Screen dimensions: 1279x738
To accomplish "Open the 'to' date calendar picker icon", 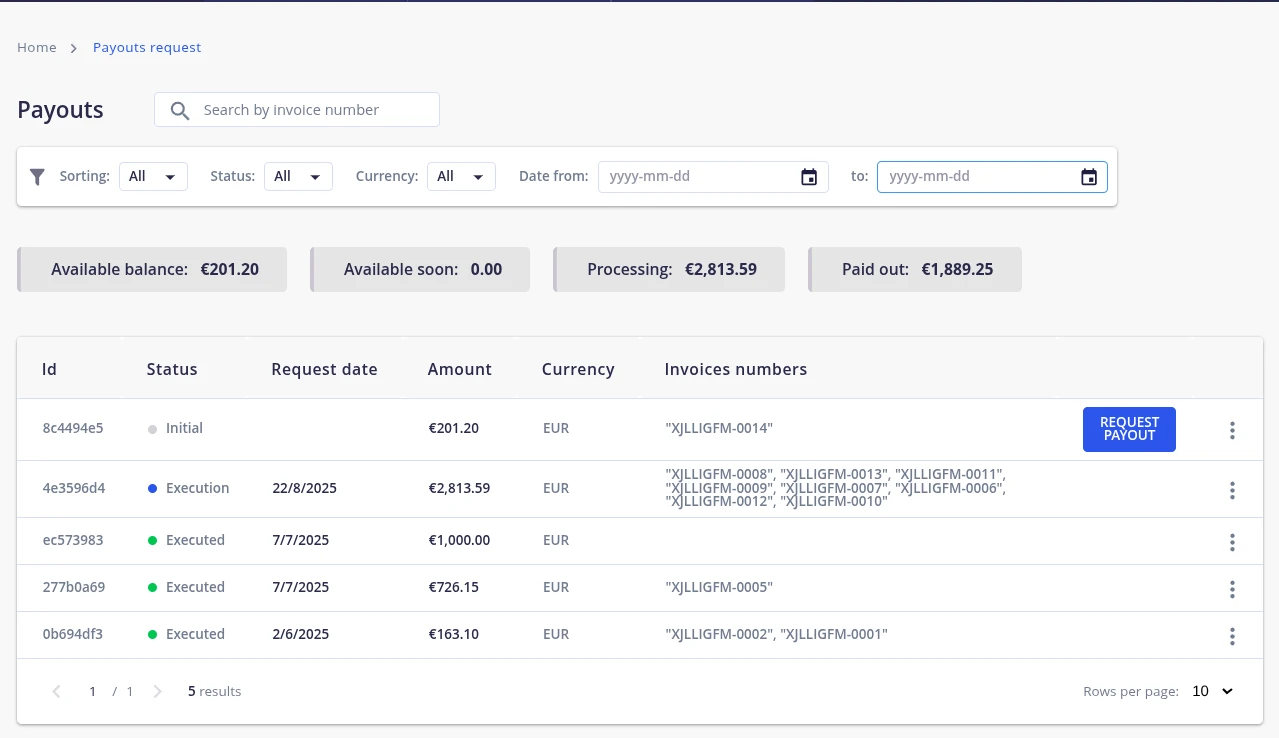I will tap(1089, 177).
